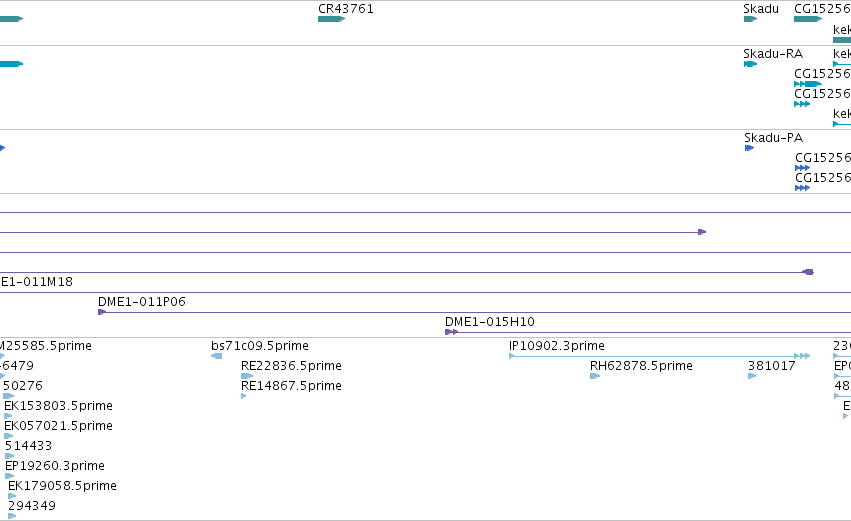Click the Skadu-RA transcript label

coord(773,54)
